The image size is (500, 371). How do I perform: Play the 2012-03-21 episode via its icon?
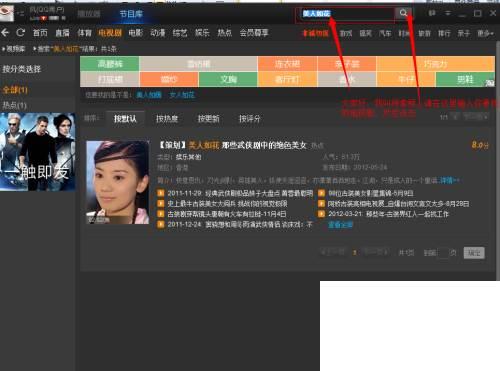pyautogui.click(x=321, y=214)
